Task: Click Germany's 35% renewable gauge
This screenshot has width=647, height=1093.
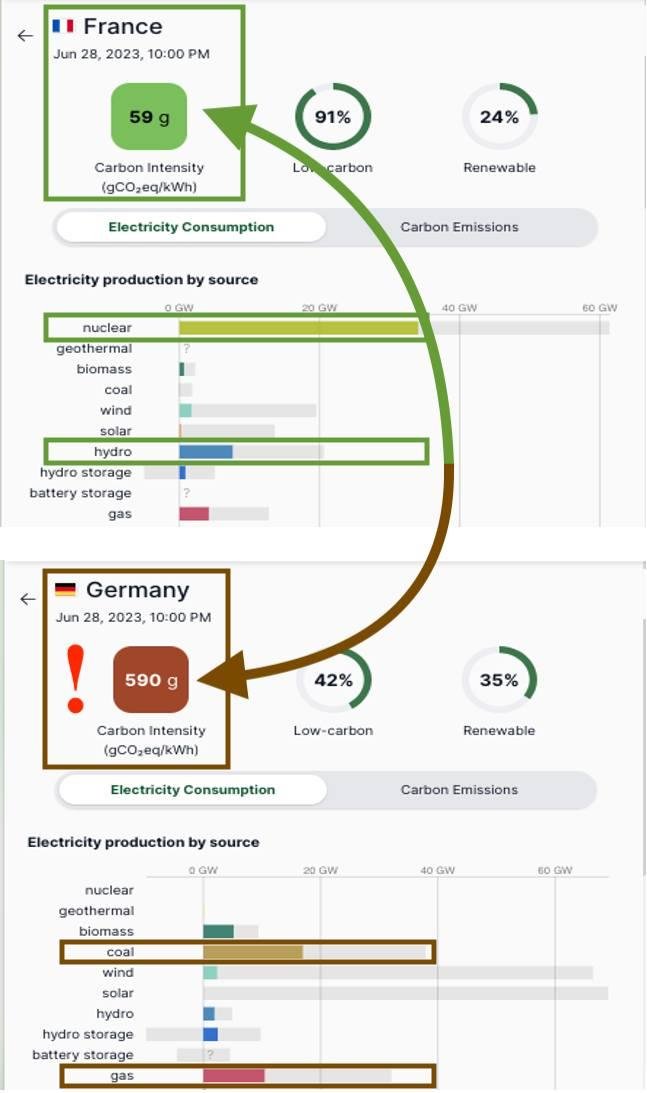Action: coord(499,680)
